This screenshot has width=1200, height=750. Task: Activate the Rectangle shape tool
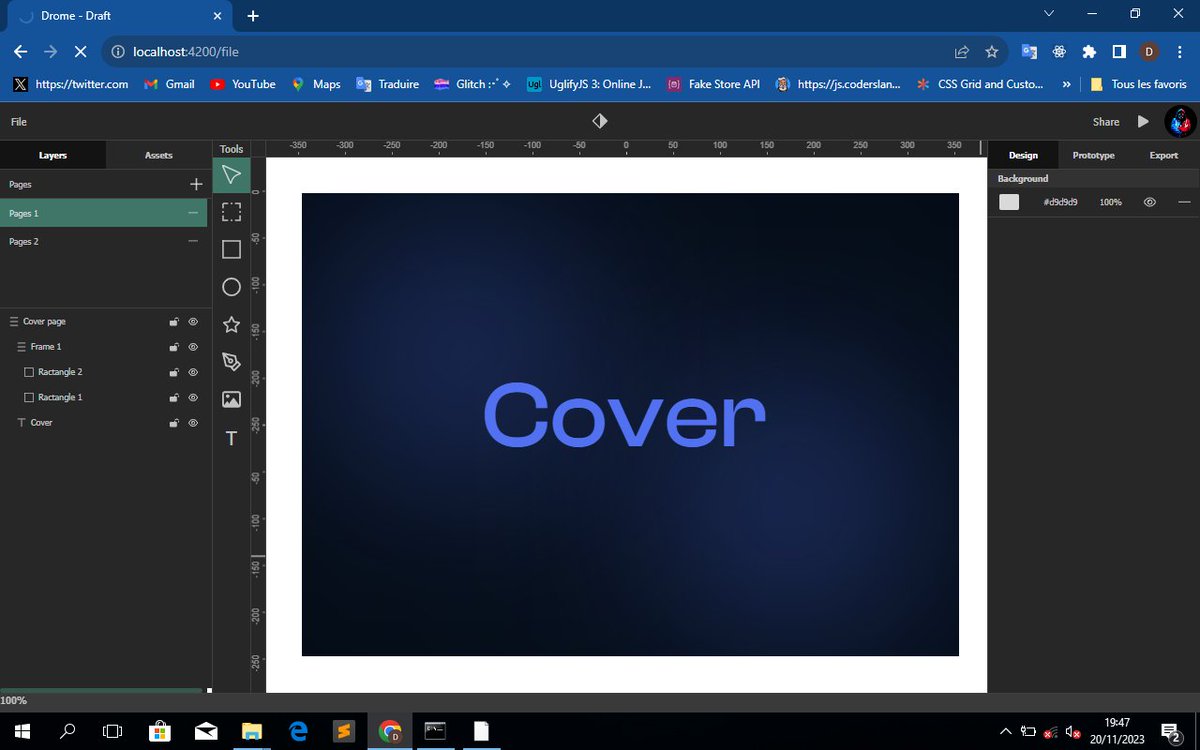(231, 249)
